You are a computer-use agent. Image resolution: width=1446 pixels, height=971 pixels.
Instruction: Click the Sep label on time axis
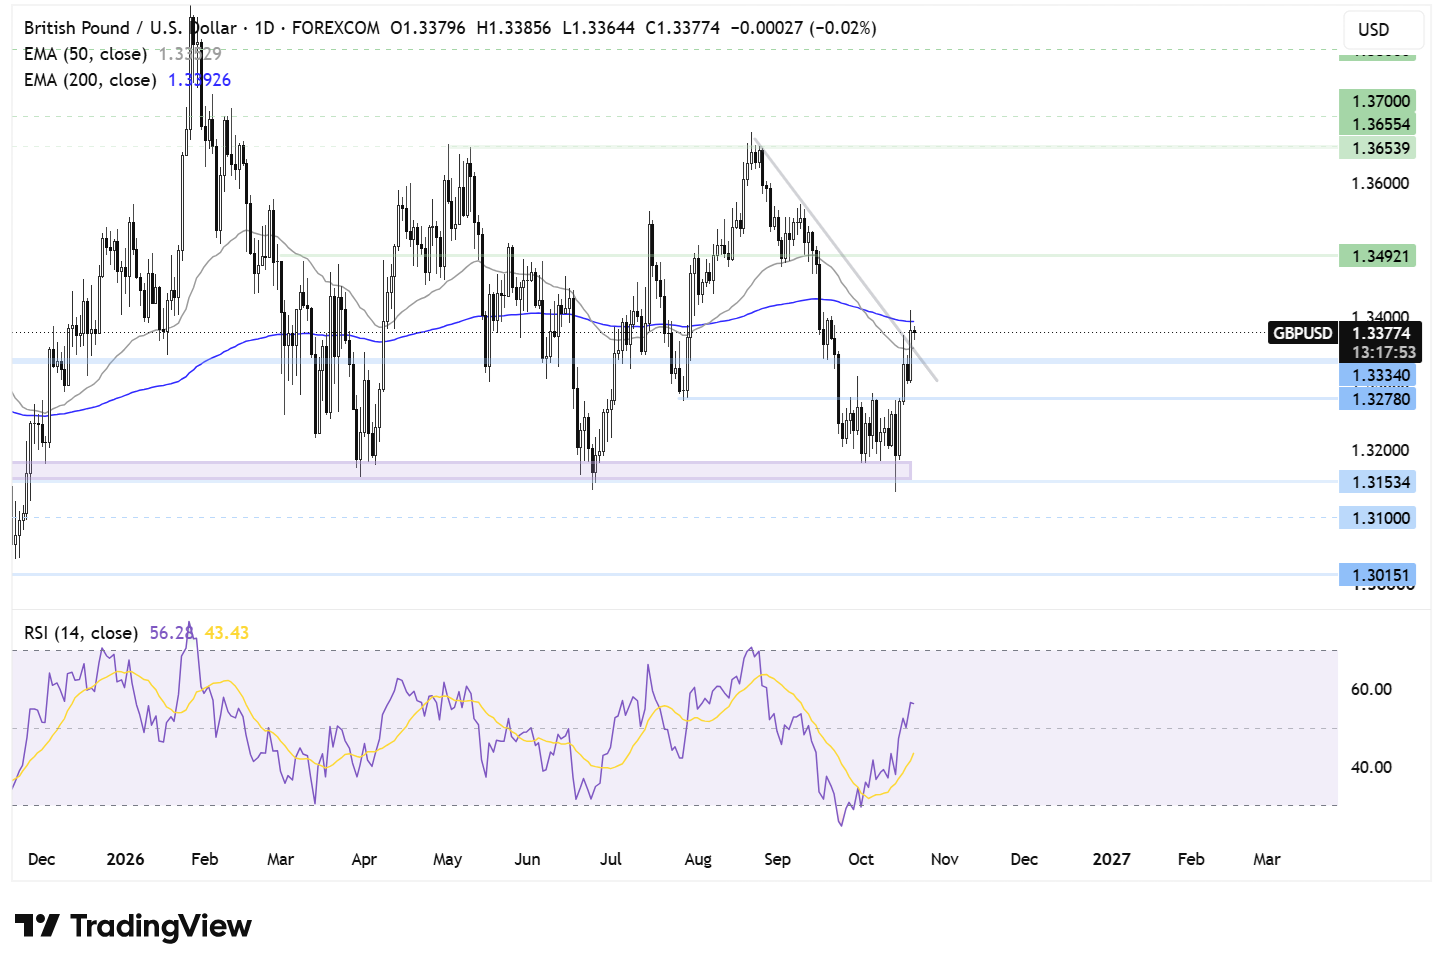point(777,859)
